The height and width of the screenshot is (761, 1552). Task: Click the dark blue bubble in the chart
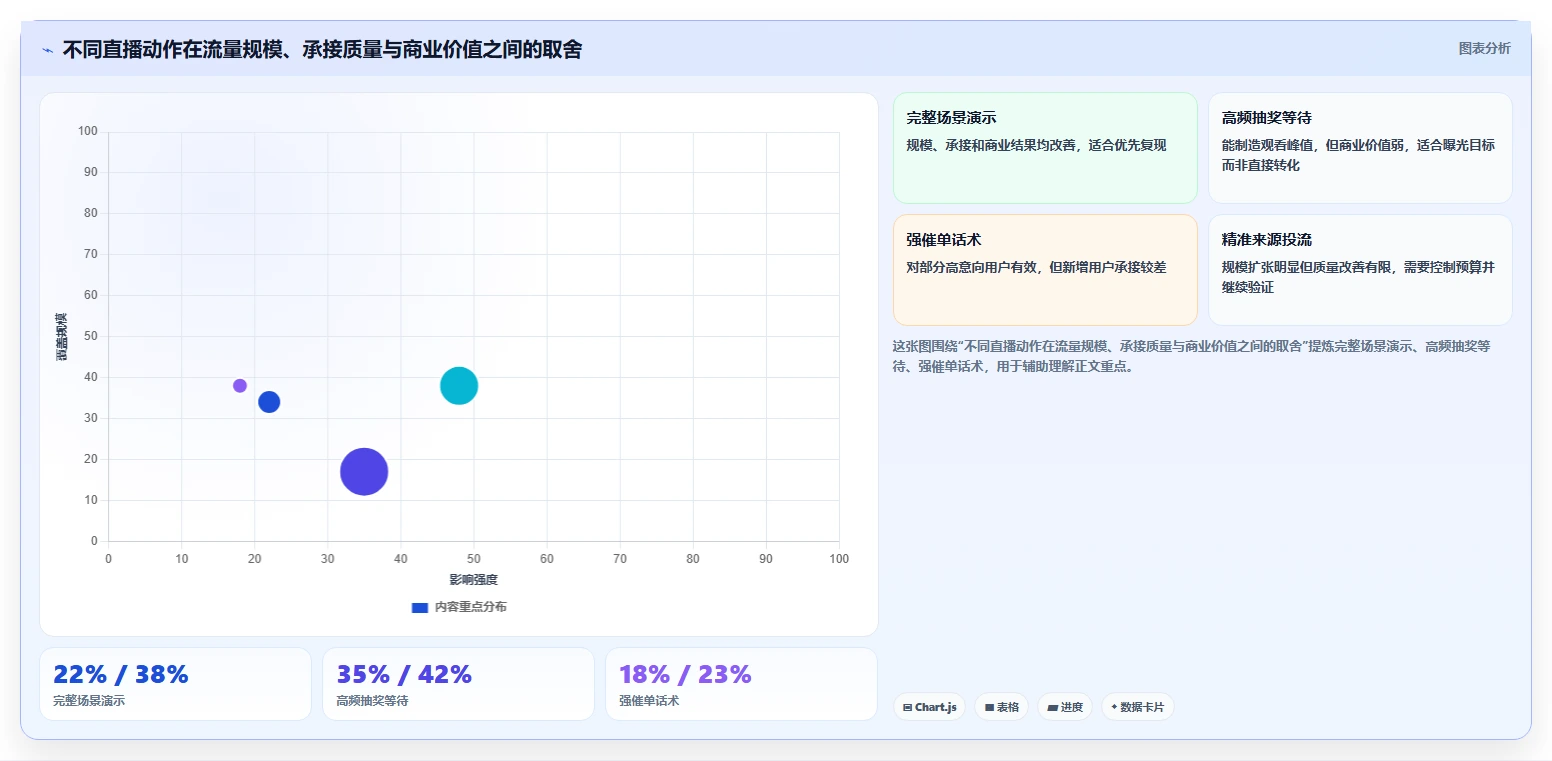(x=269, y=401)
